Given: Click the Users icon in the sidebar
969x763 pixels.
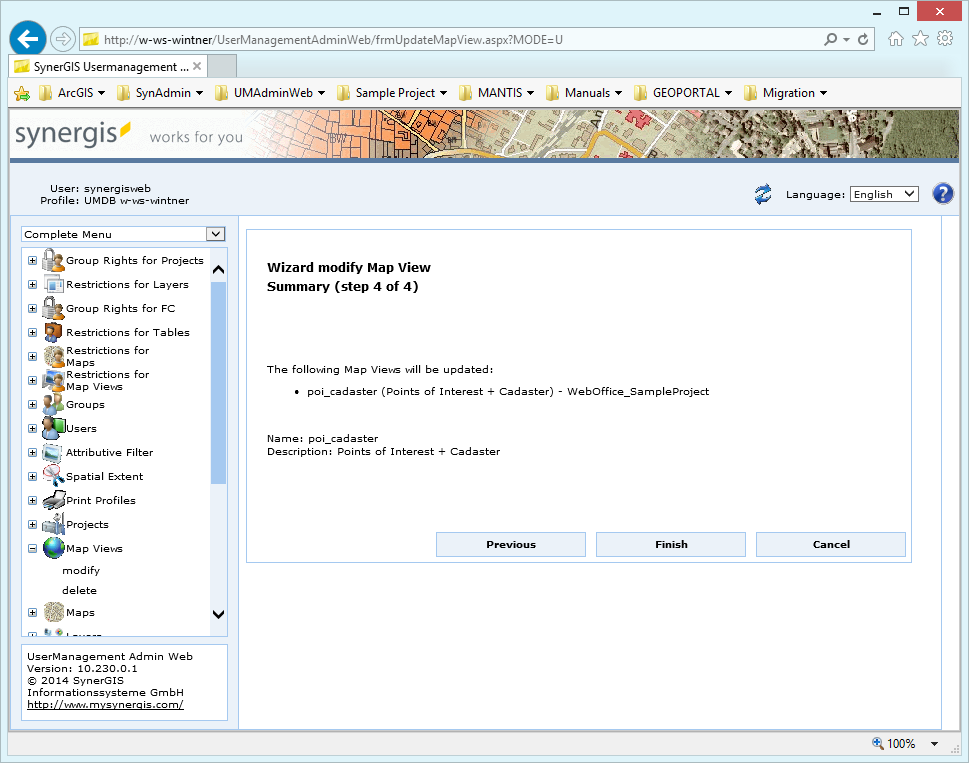Looking at the screenshot, I should pyautogui.click(x=54, y=427).
